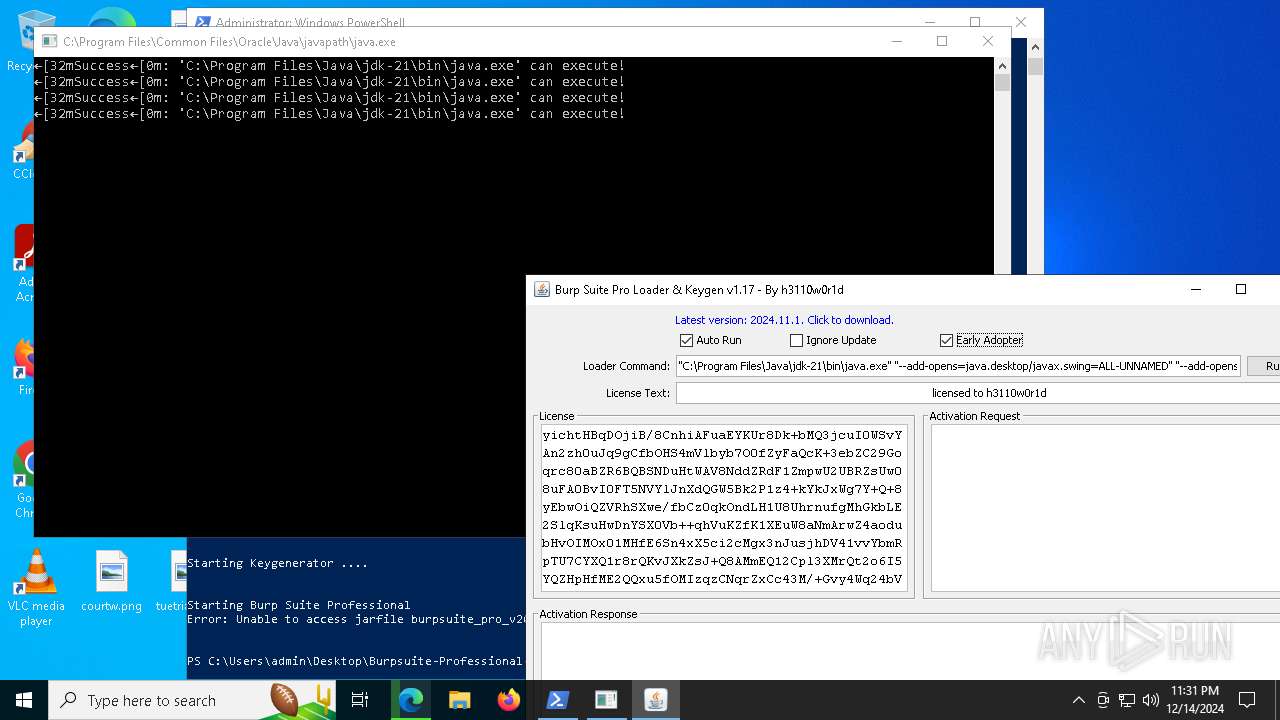
Task: Select the CCleaner desktop shortcut
Action: [x=22, y=152]
